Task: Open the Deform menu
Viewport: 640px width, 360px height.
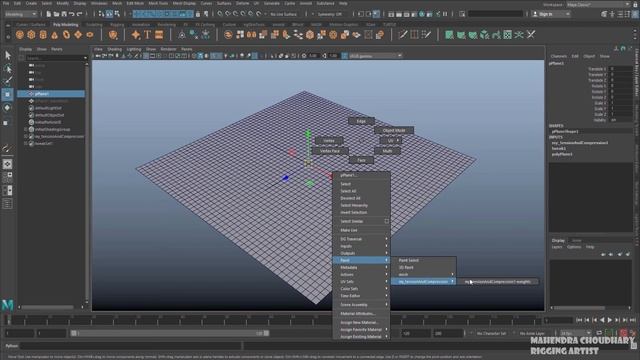Action: [x=242, y=3]
